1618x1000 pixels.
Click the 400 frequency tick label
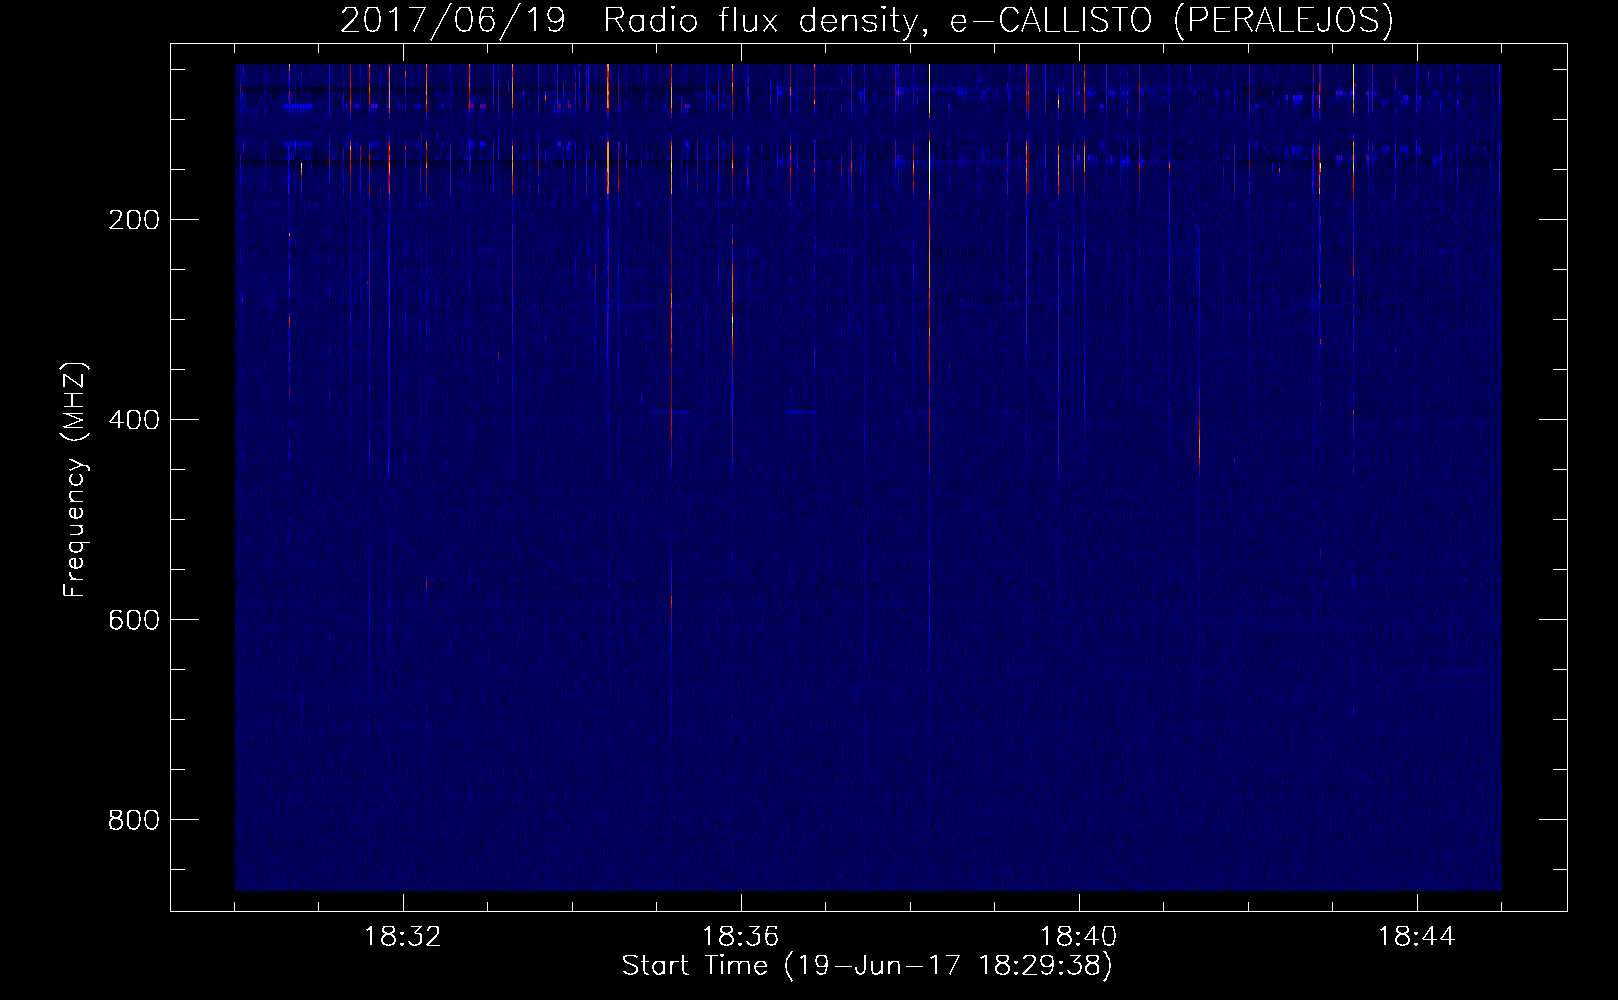click(x=134, y=420)
